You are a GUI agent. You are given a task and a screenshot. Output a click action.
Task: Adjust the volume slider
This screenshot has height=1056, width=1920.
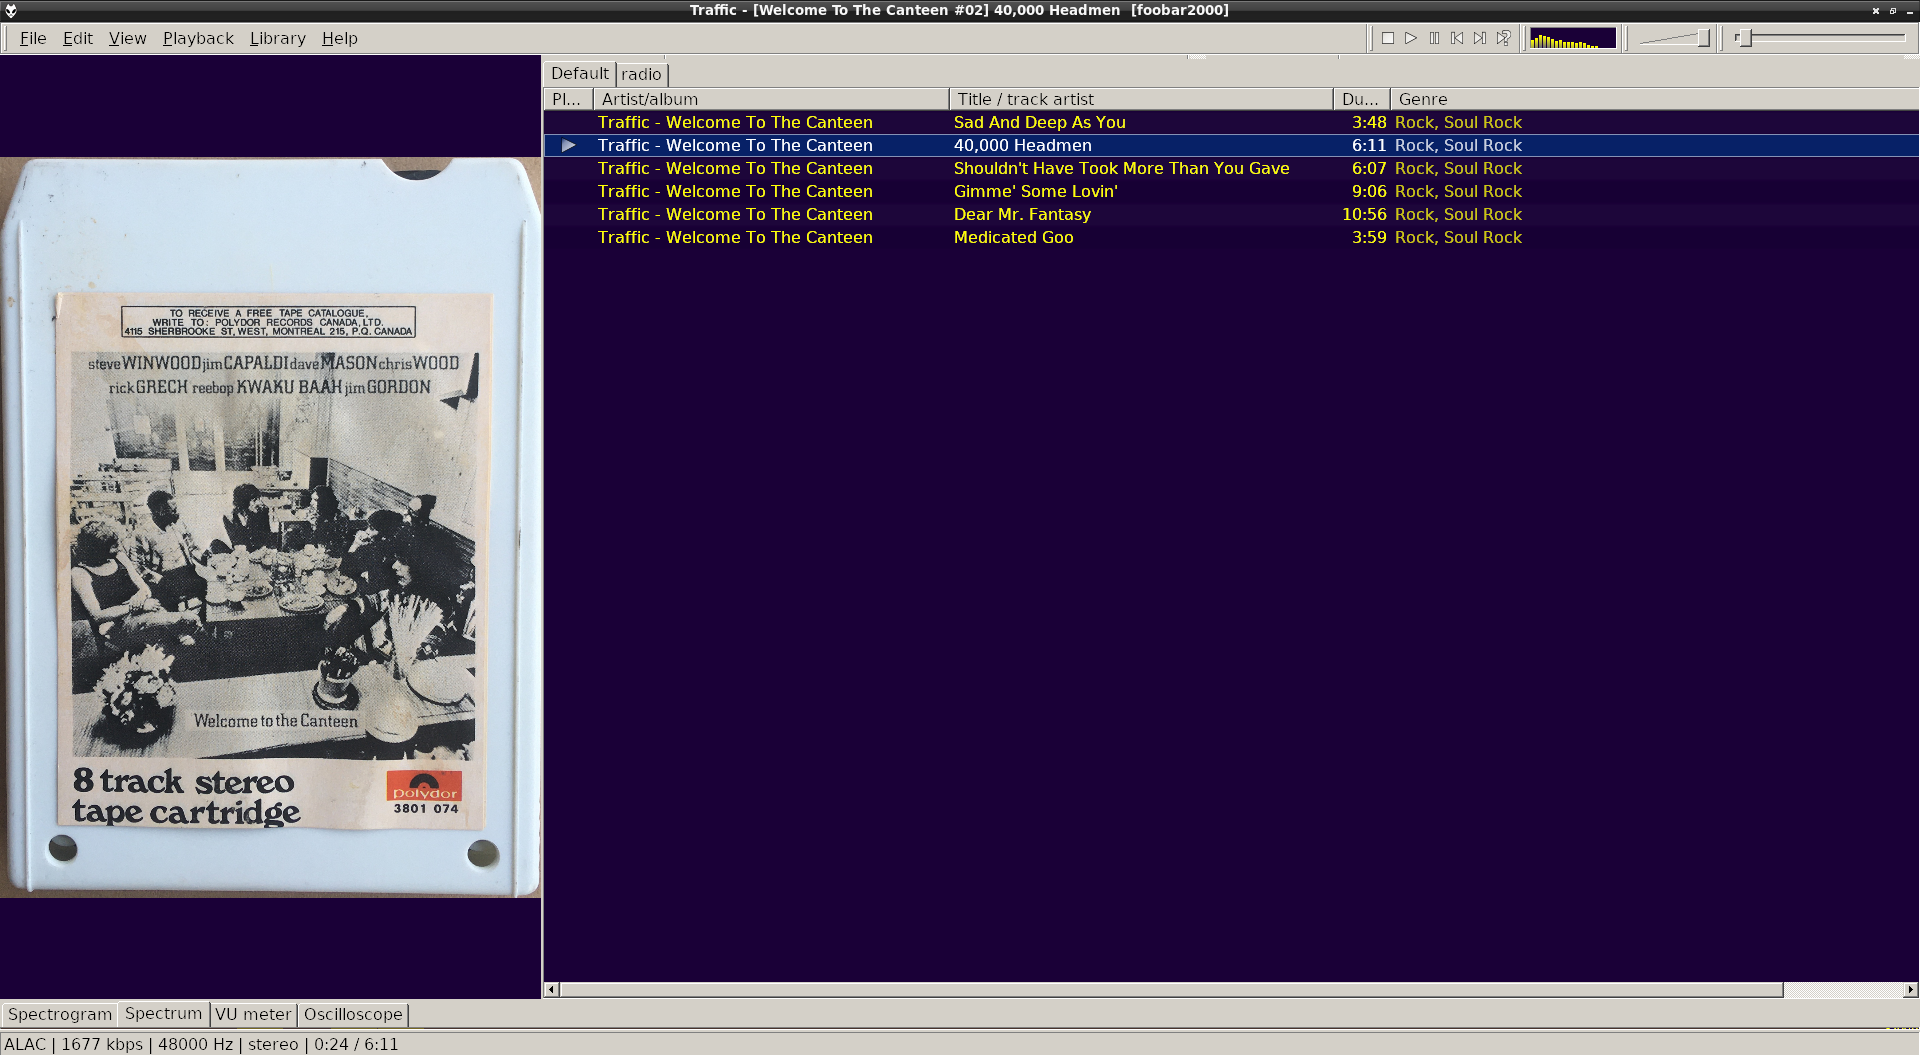tap(1675, 38)
